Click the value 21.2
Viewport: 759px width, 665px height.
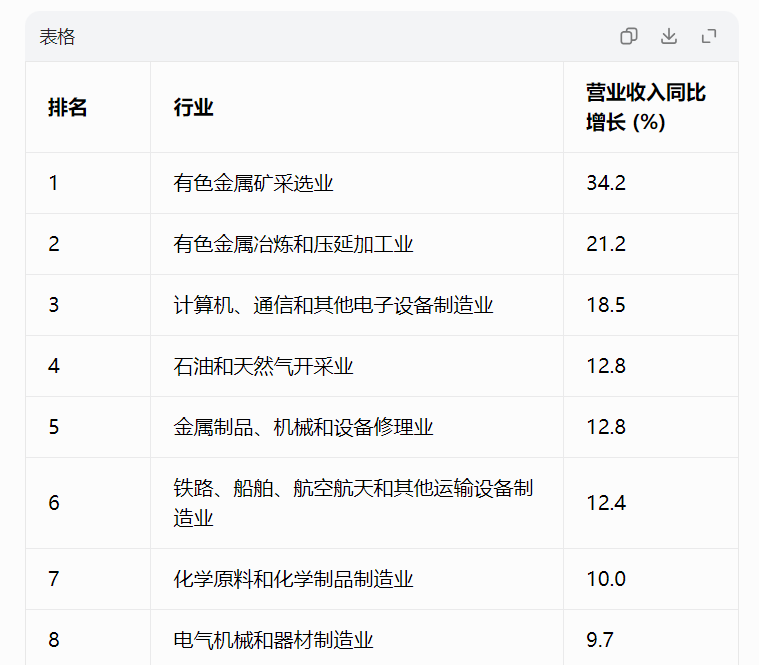[606, 244]
